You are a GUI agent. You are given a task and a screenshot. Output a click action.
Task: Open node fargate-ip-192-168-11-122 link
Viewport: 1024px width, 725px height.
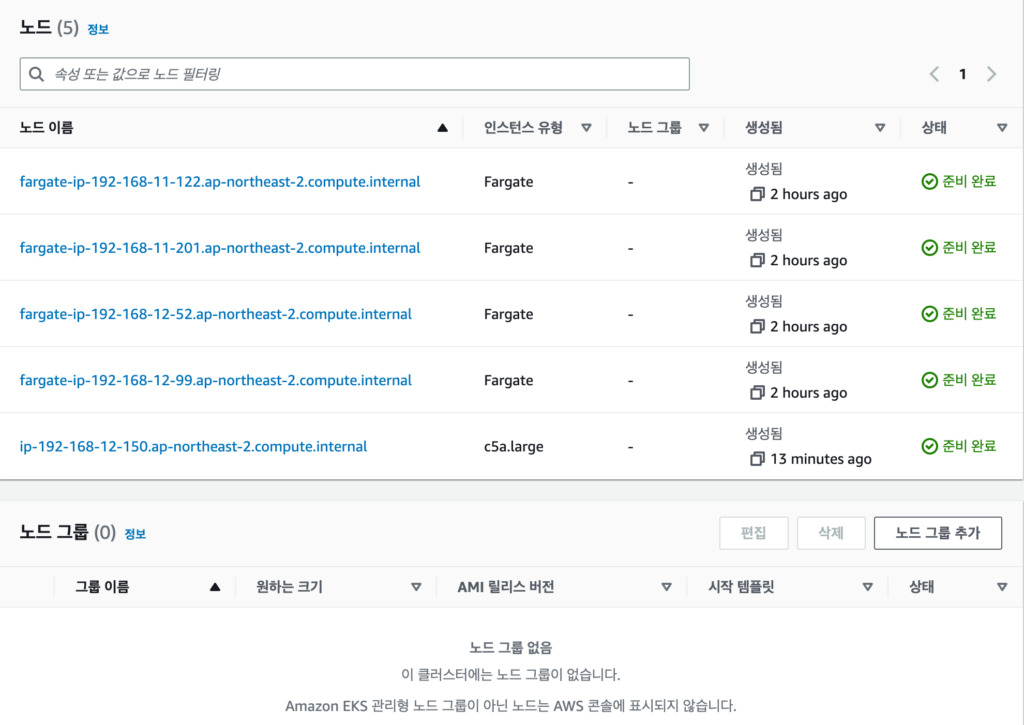click(220, 182)
